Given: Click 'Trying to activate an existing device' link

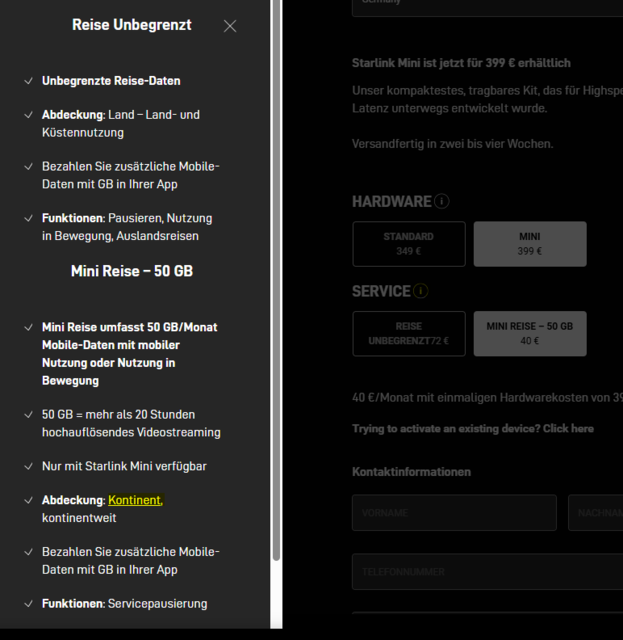Looking at the screenshot, I should pyautogui.click(x=472, y=428).
